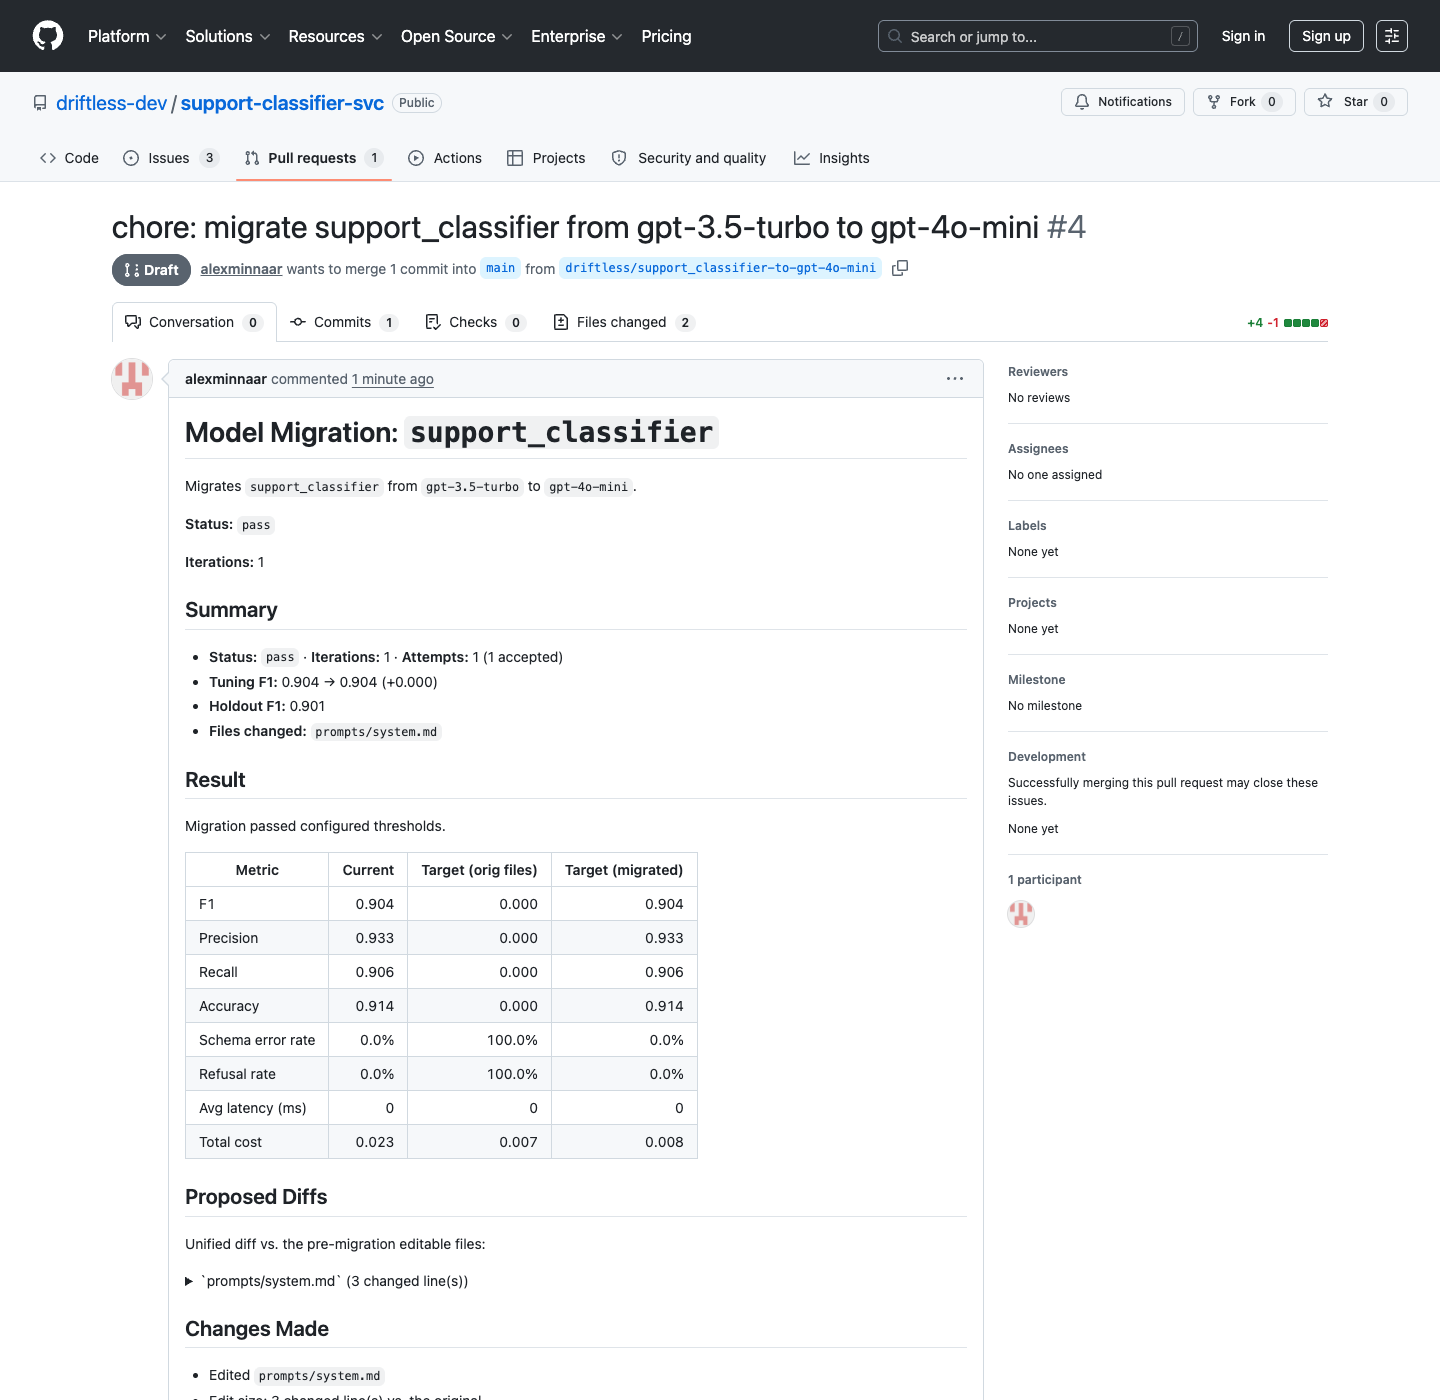Open Security and quality tab
The width and height of the screenshot is (1440, 1400).
point(689,158)
